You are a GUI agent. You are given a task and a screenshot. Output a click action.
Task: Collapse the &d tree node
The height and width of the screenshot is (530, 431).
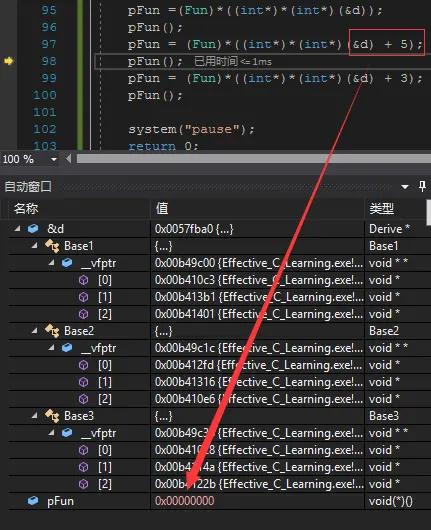pos(17,229)
